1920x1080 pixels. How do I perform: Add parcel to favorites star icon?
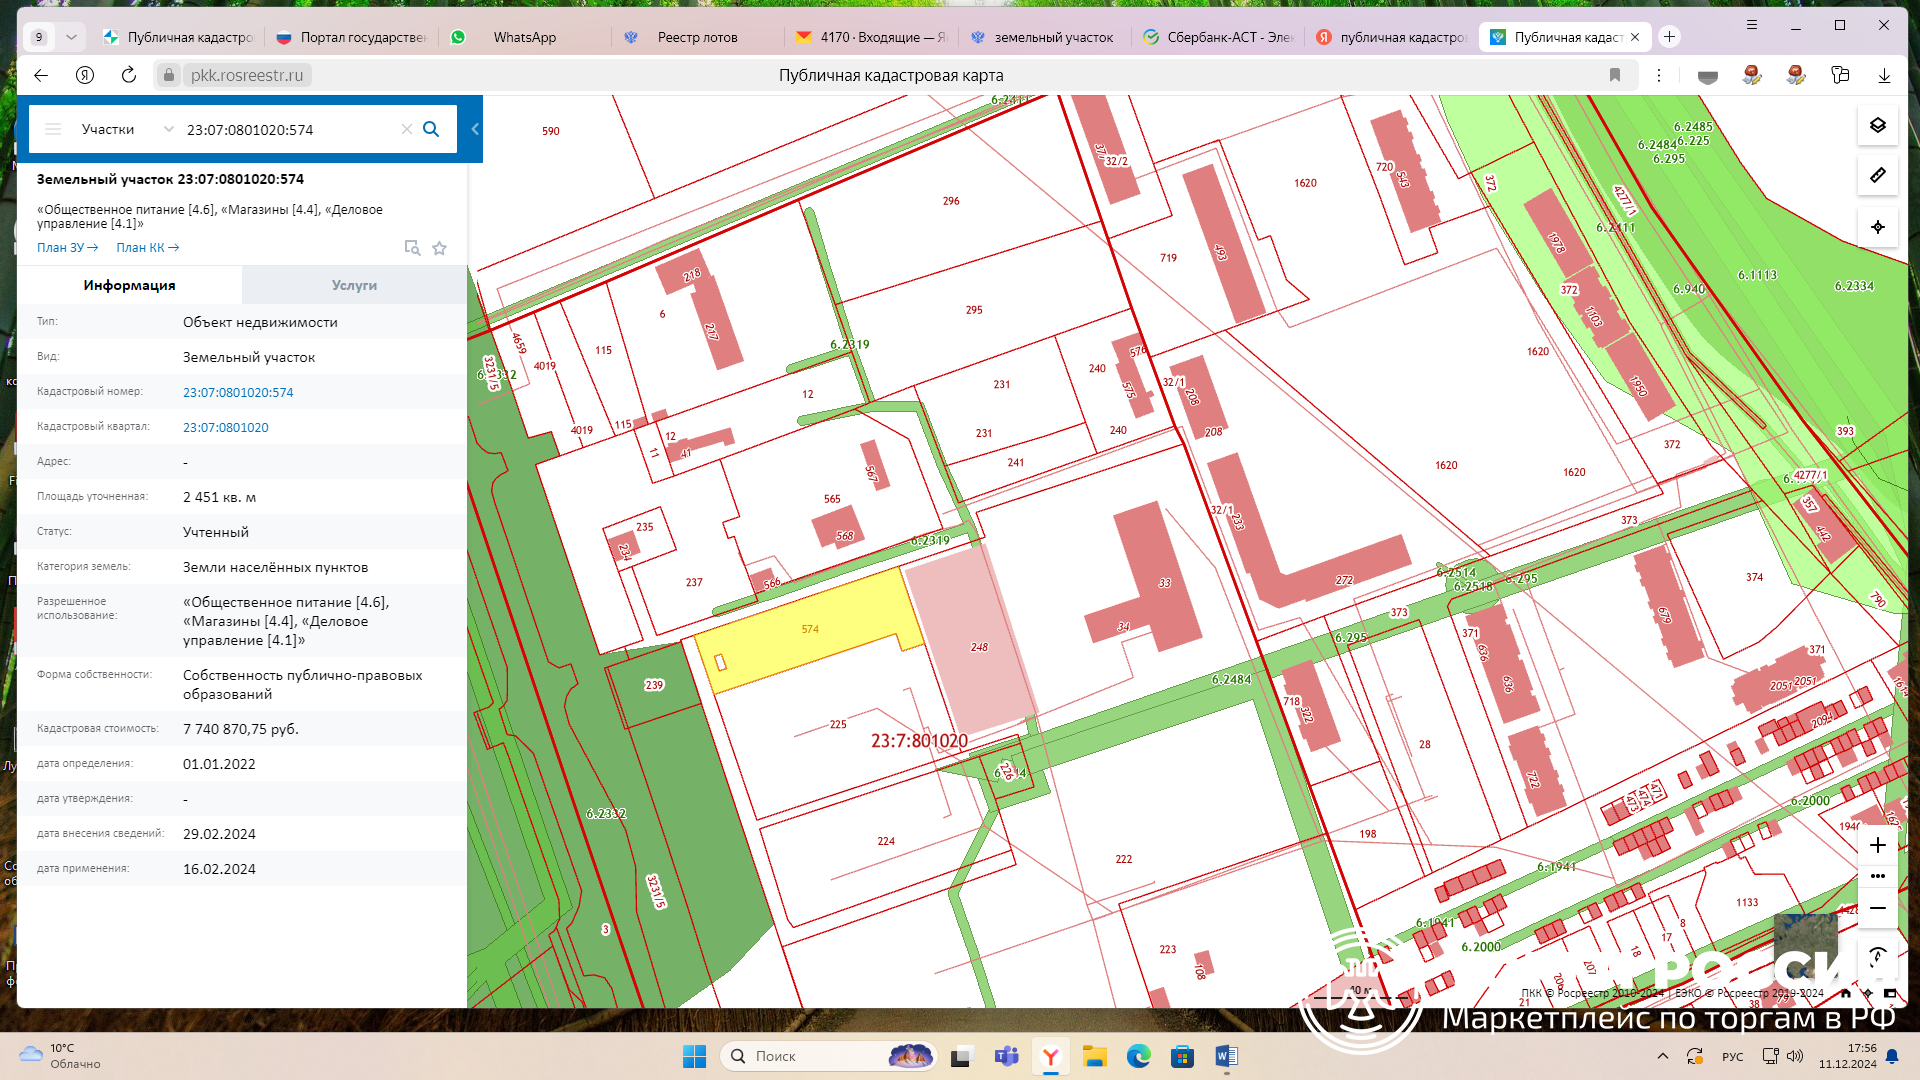pyautogui.click(x=439, y=248)
